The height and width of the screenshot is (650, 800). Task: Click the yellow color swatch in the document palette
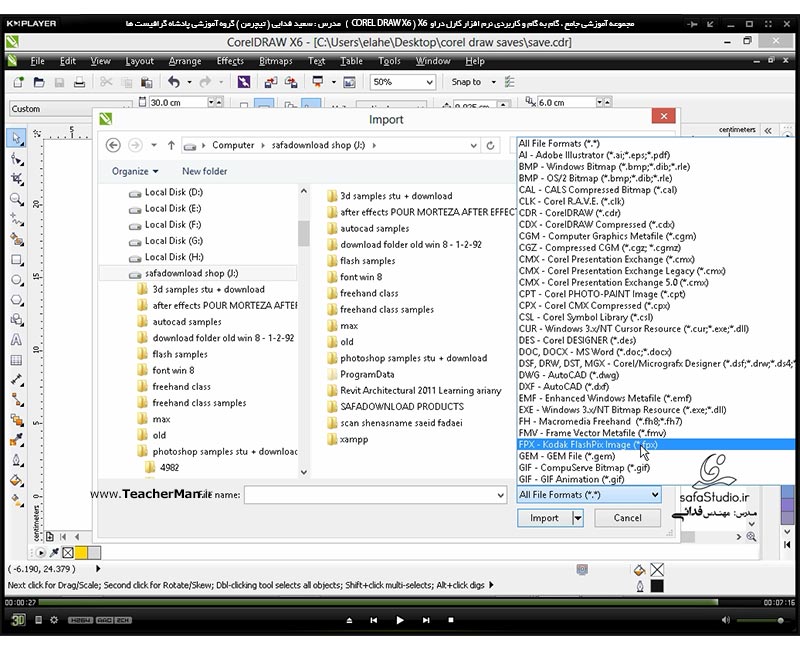point(81,553)
